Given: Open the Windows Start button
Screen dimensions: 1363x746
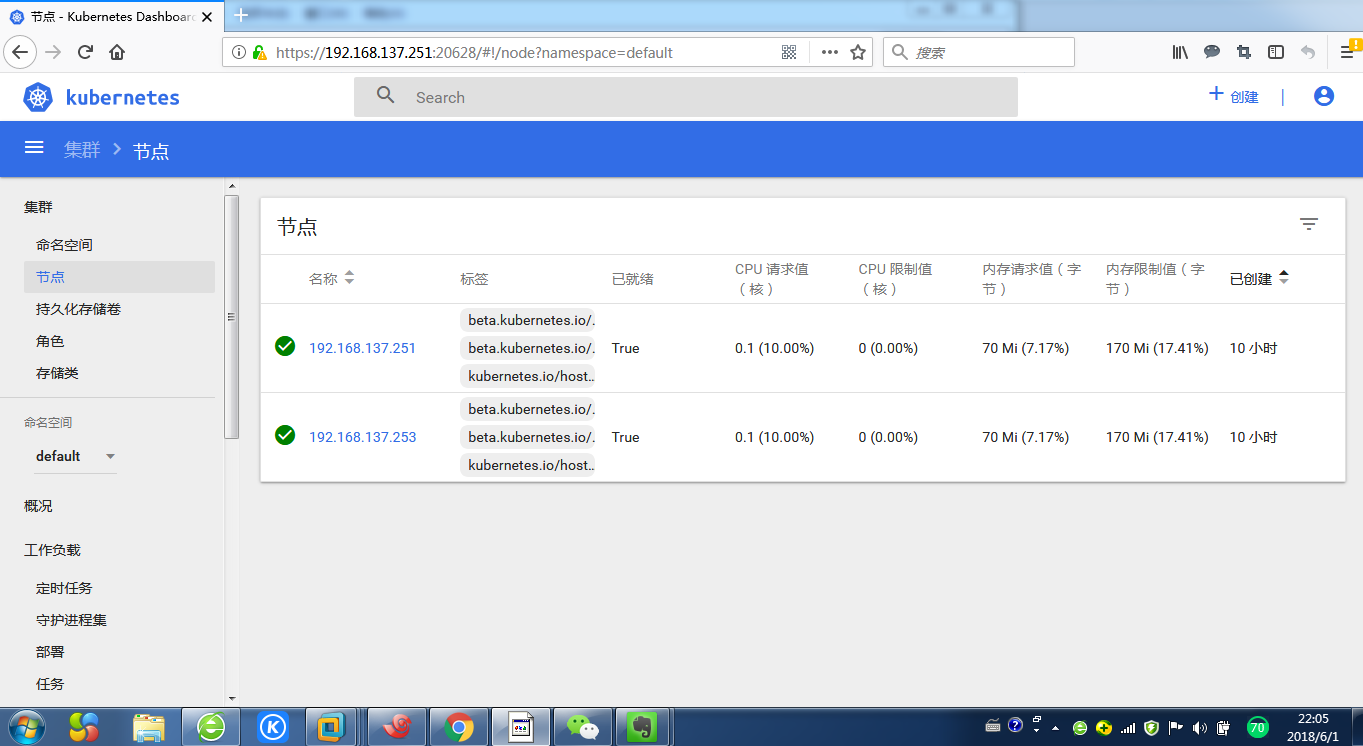Looking at the screenshot, I should tap(26, 727).
